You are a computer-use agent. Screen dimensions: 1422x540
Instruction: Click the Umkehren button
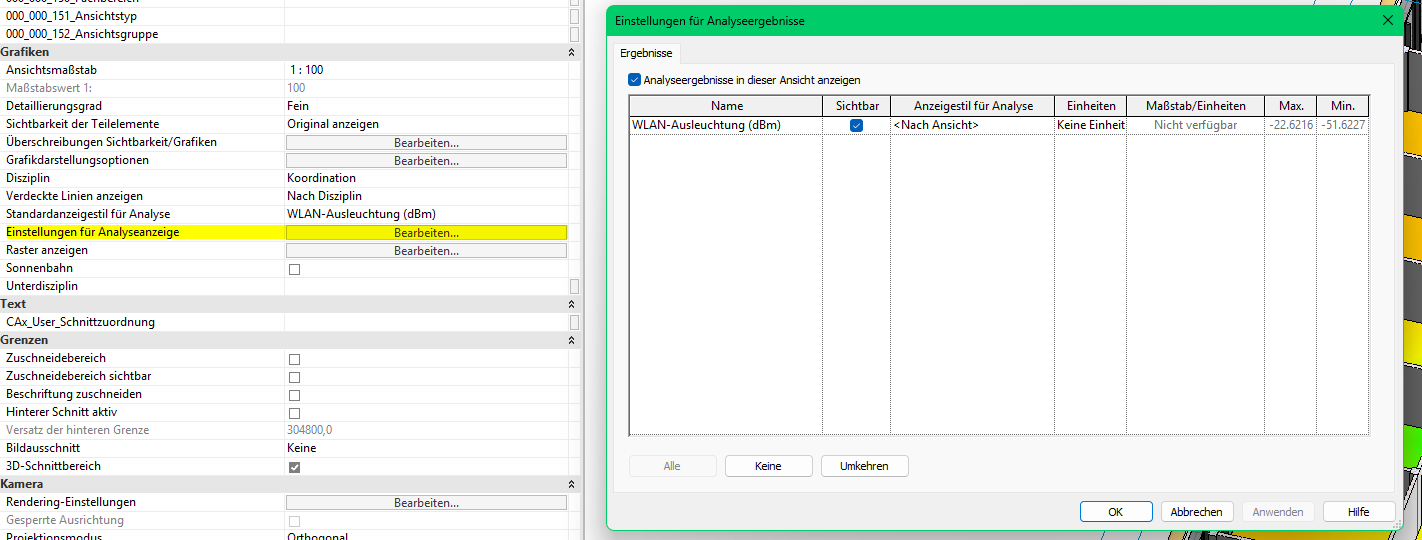[864, 466]
